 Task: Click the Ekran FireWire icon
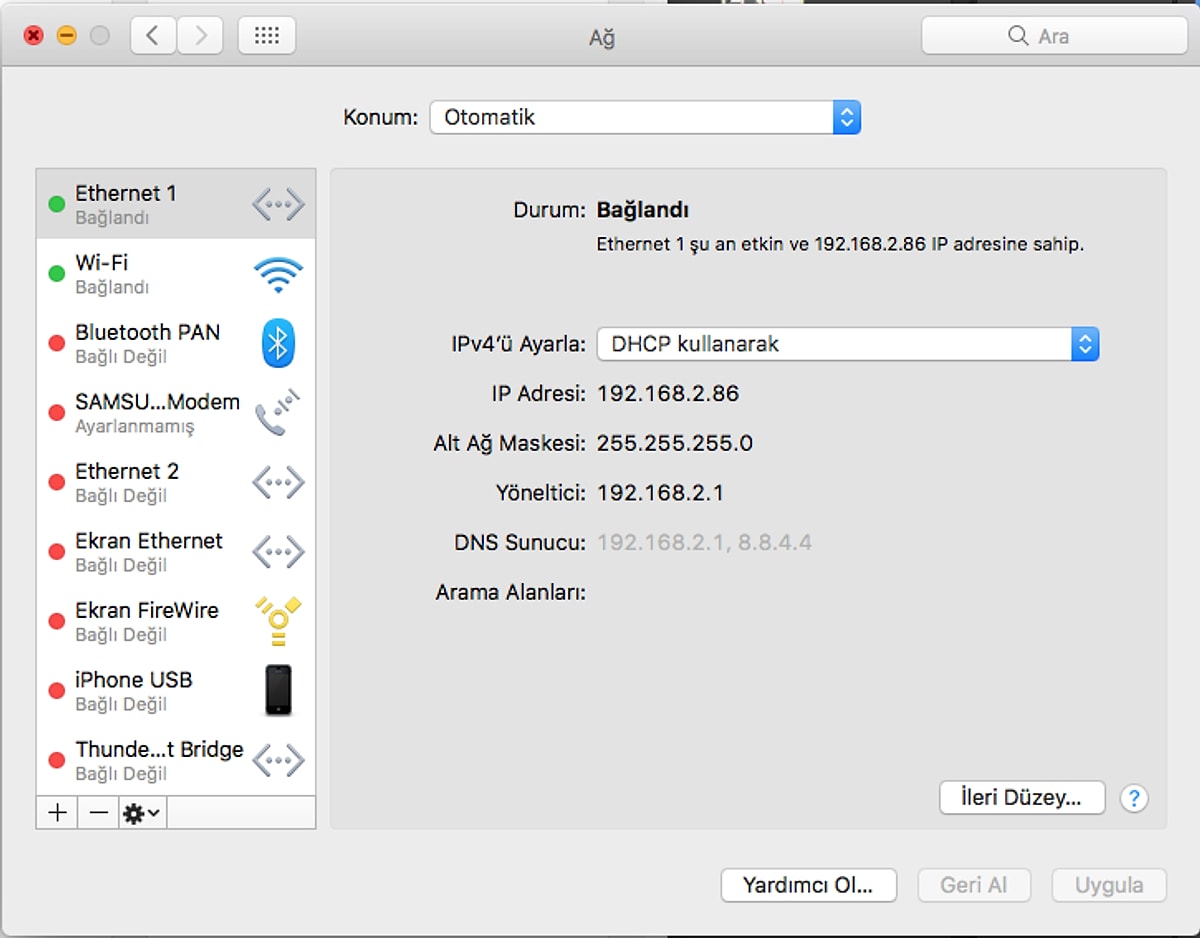pyautogui.click(x=277, y=621)
